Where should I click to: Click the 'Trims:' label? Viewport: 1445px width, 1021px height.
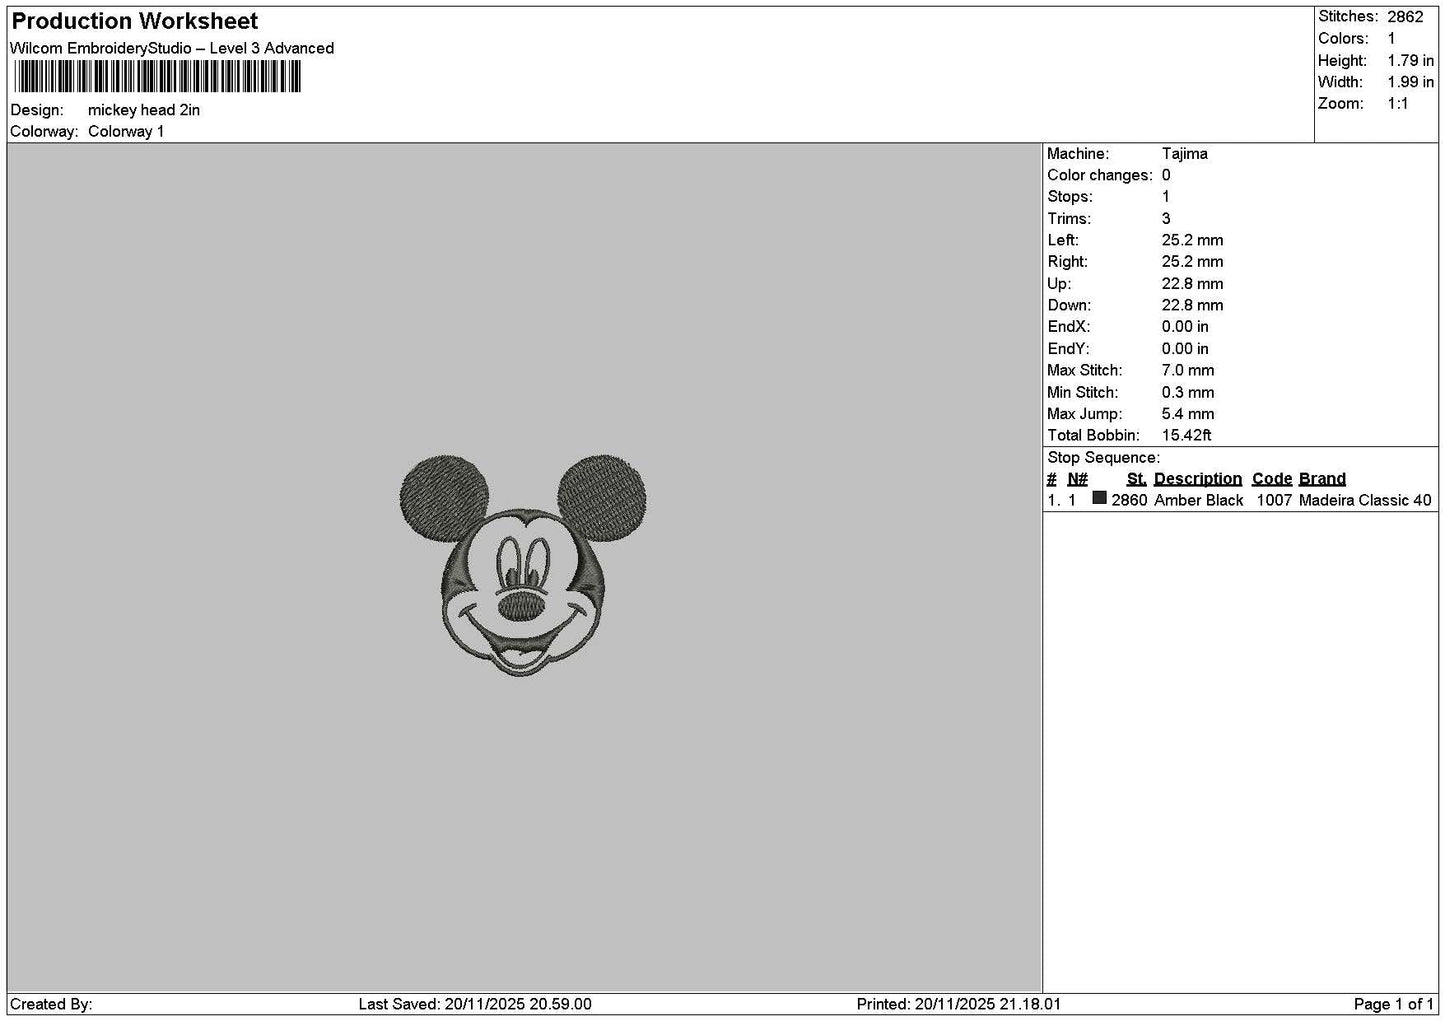[x=1069, y=219]
